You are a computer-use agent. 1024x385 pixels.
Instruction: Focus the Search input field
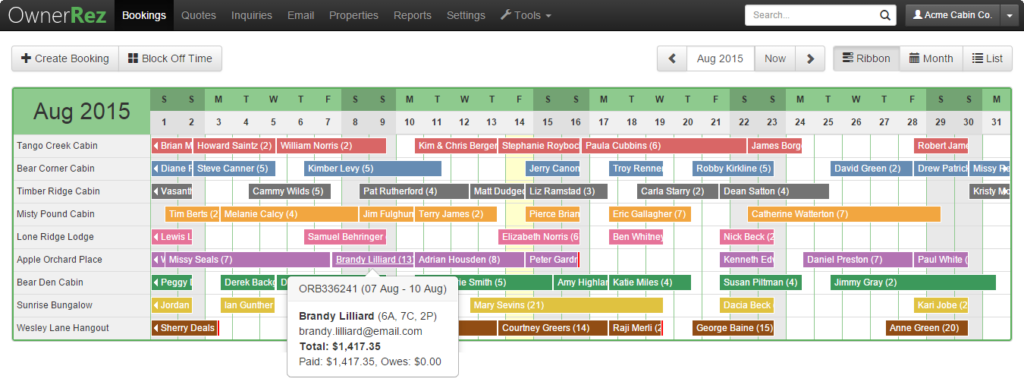812,15
